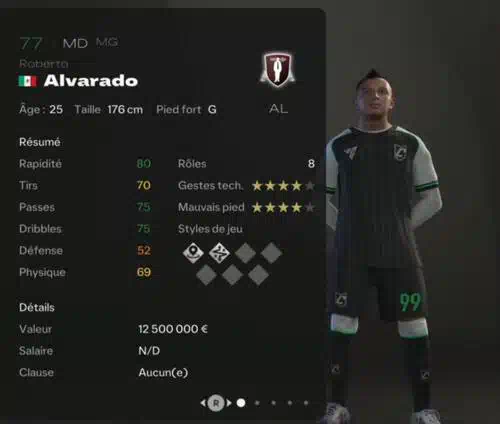
Task: Click the Valeur 12 500 000 € value
Action: pyautogui.click(x=173, y=329)
